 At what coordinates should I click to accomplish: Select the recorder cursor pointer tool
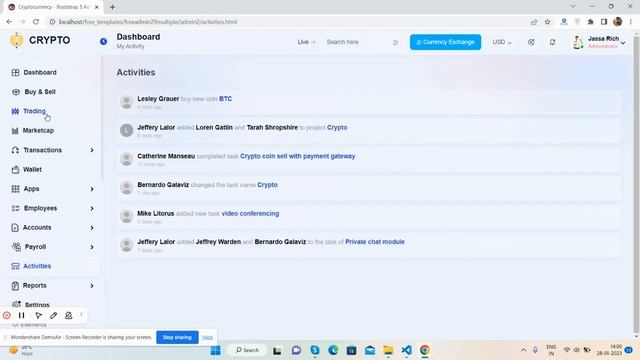[38, 315]
